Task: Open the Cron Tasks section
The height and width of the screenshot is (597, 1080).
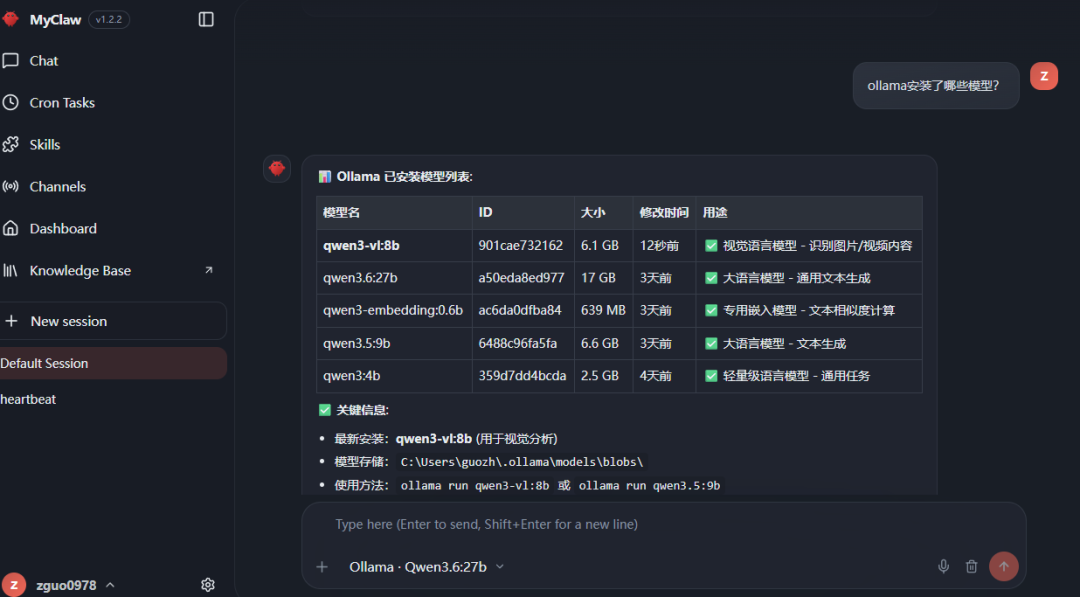Action: (62, 103)
